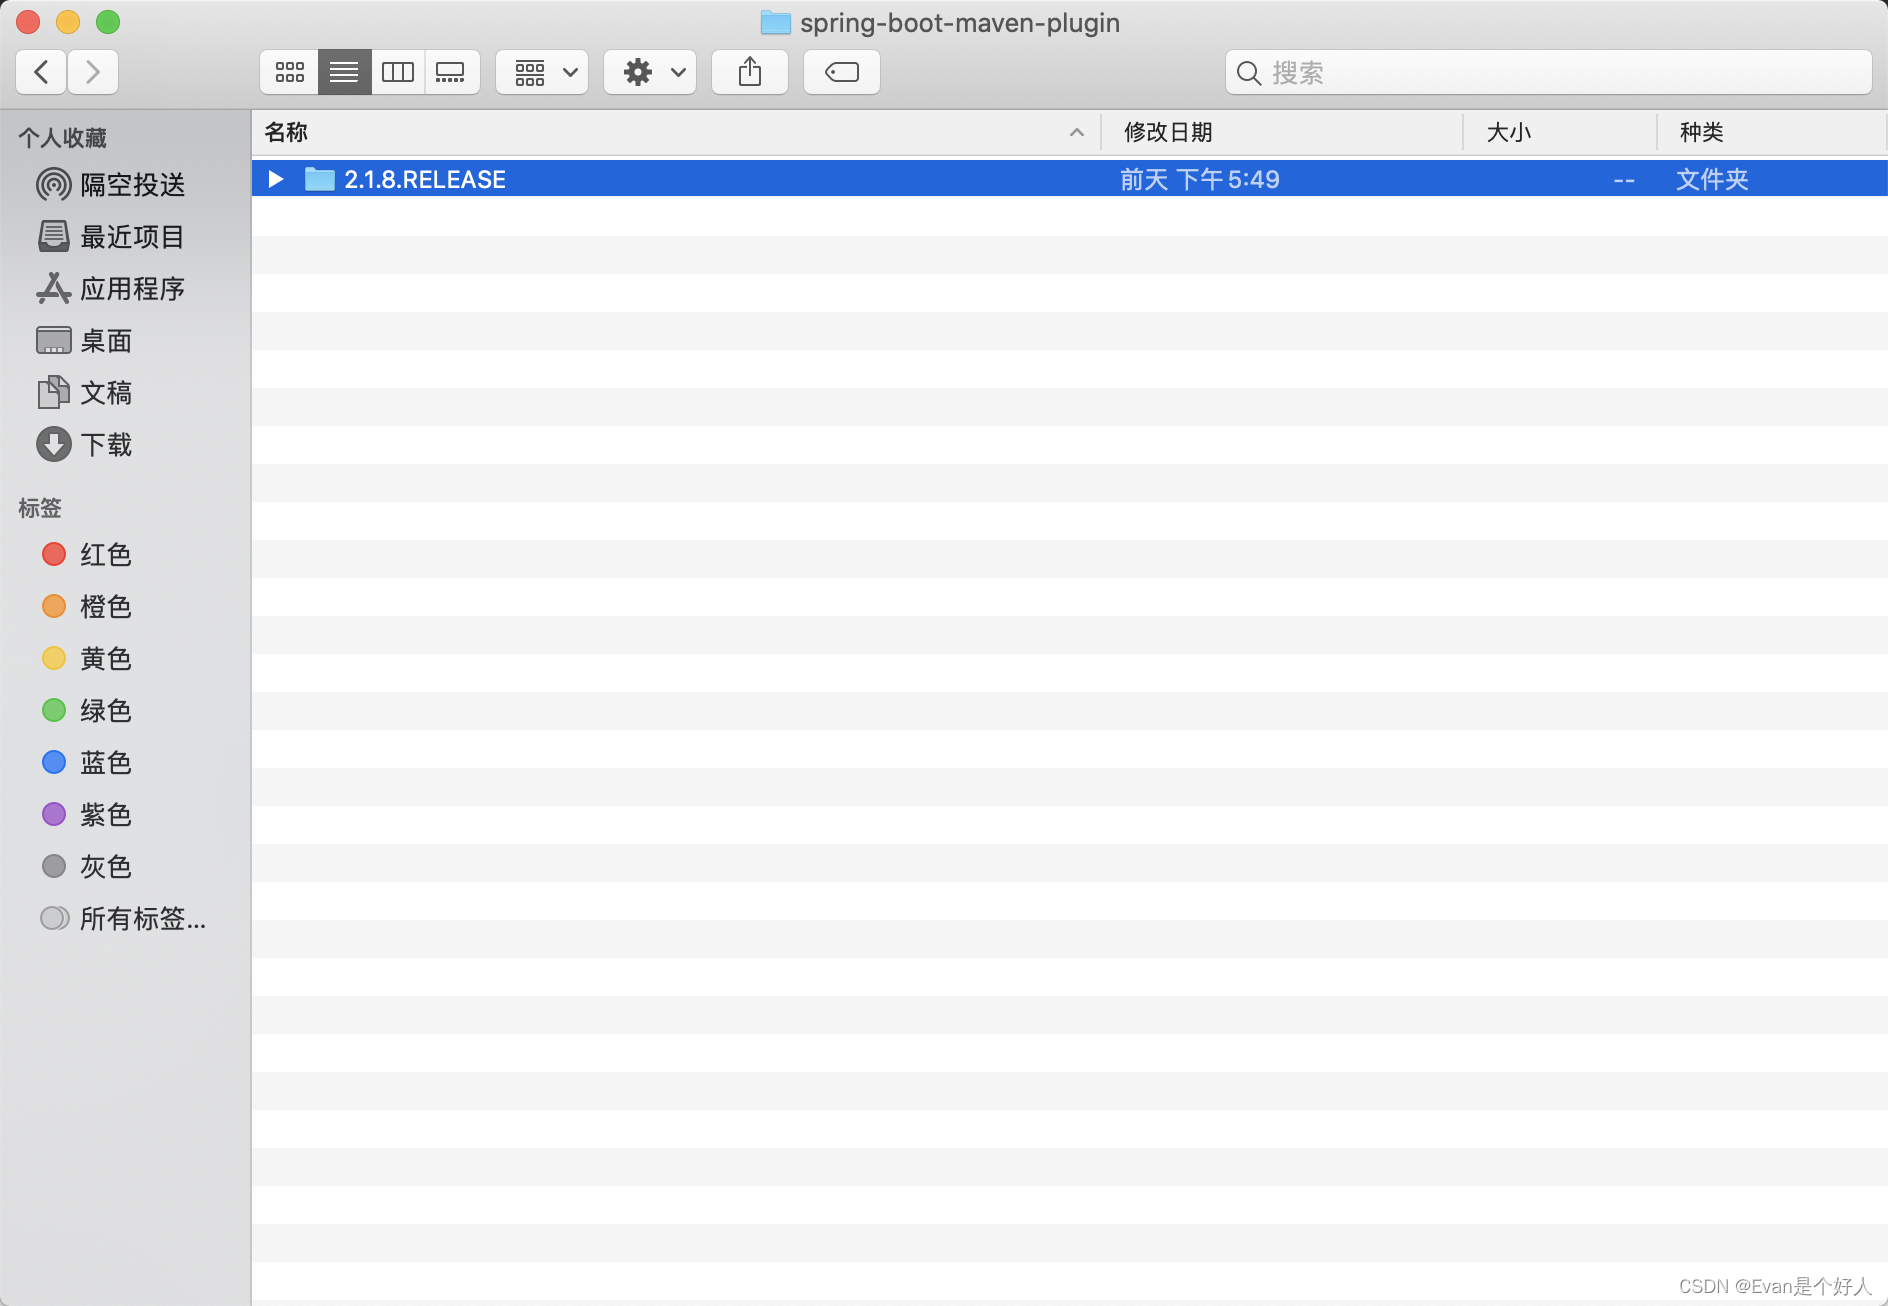Switch to column view

tap(398, 72)
